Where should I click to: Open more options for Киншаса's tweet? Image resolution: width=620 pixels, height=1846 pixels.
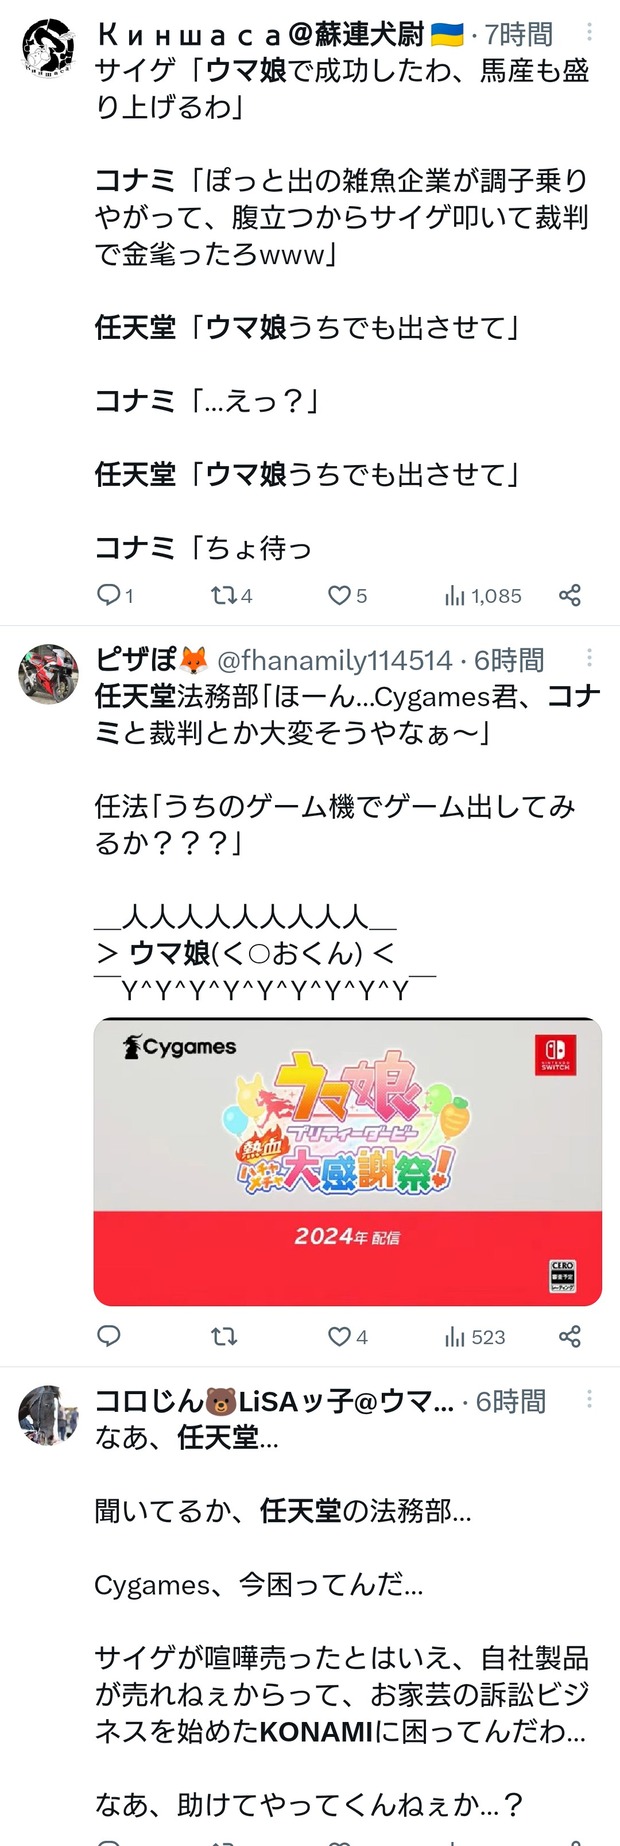click(x=589, y=32)
